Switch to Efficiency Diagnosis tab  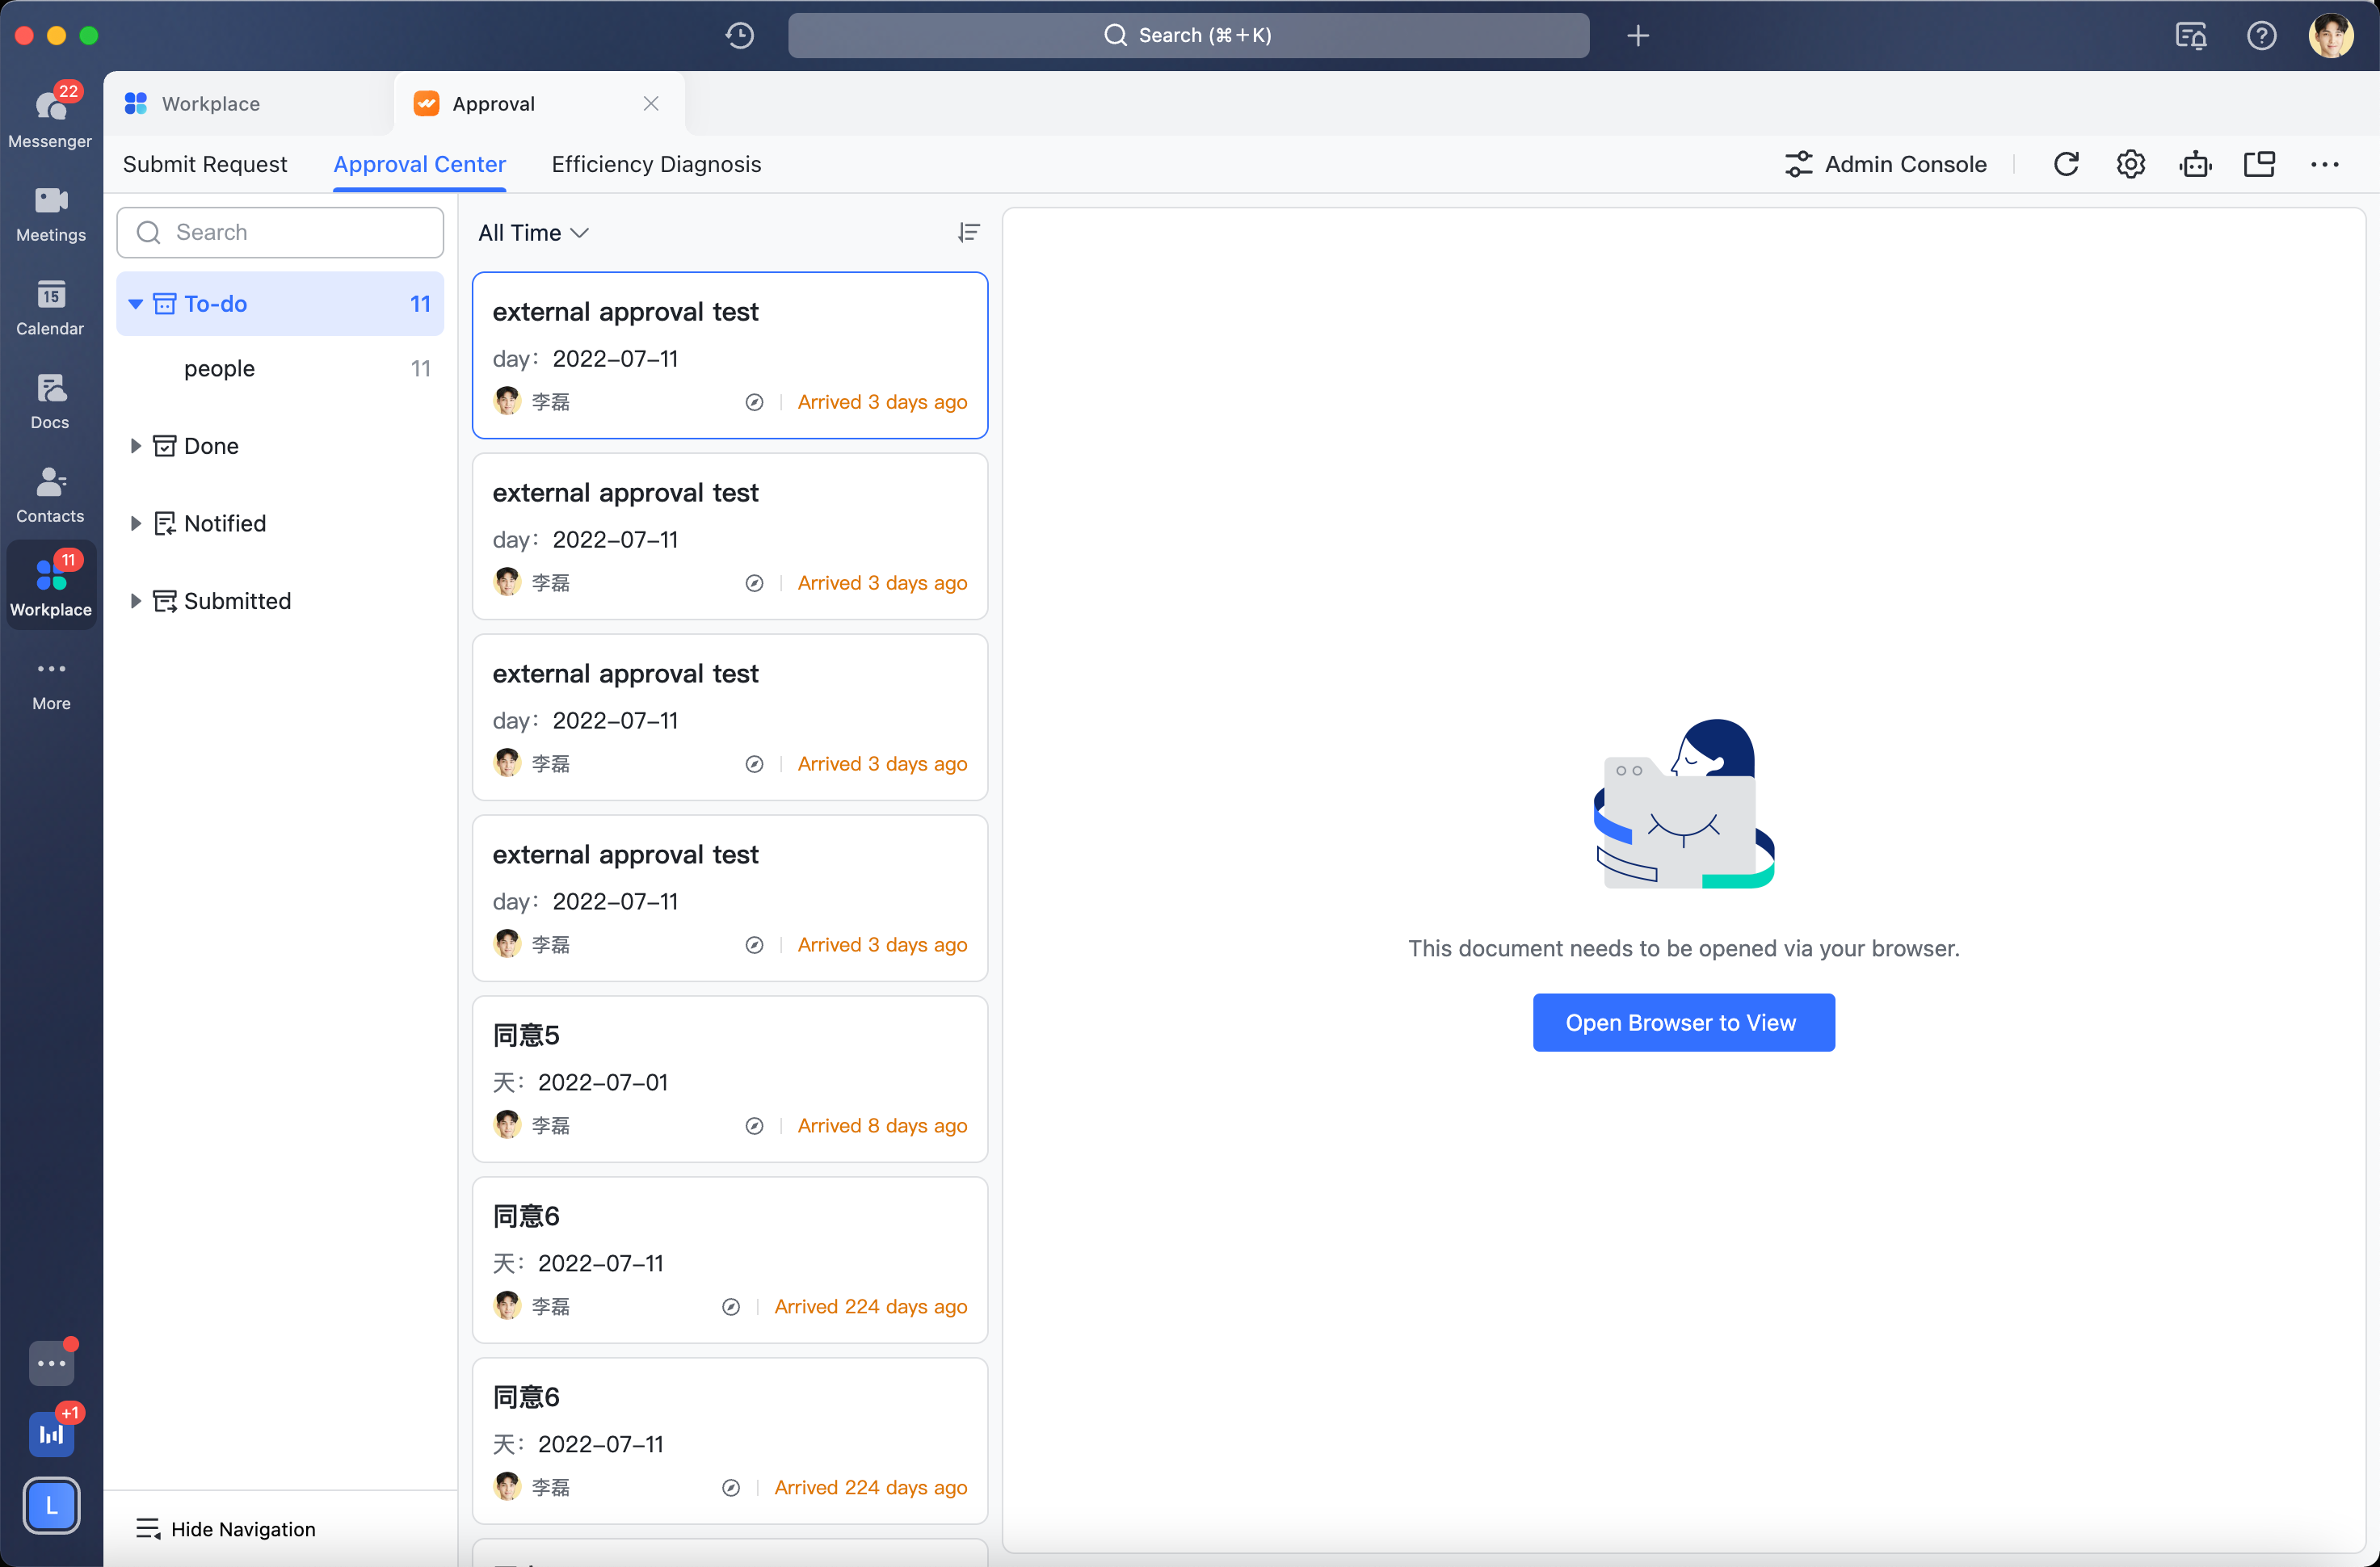click(656, 164)
